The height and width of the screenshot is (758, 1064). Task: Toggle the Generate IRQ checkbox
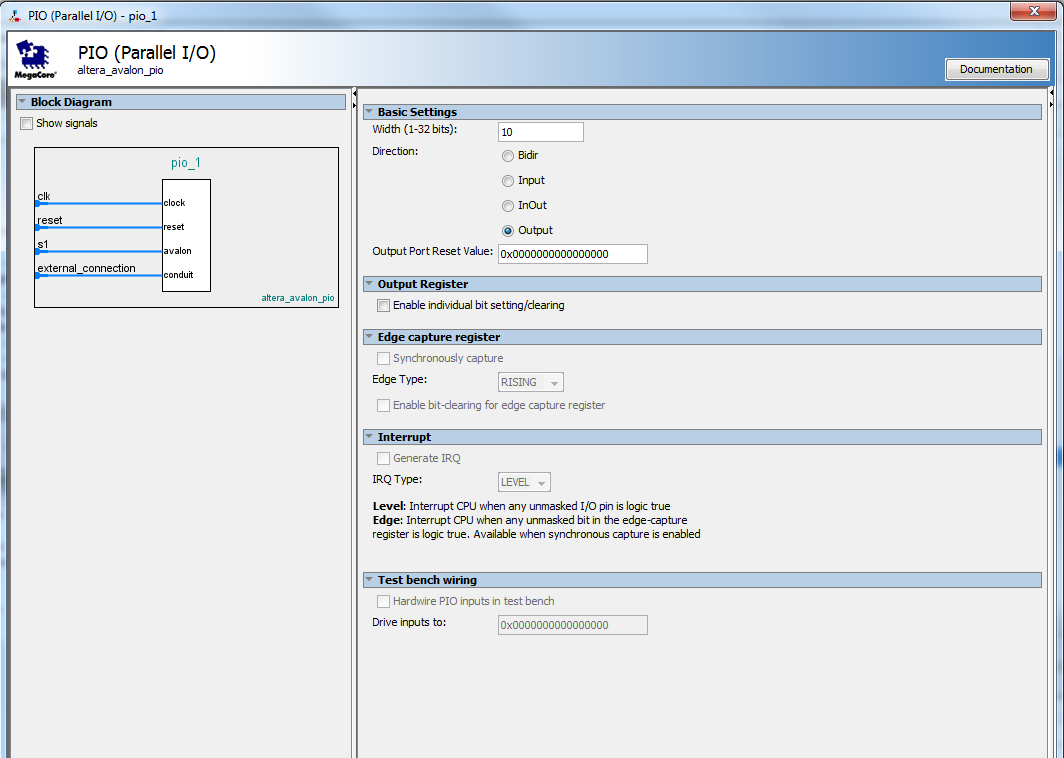tap(383, 458)
